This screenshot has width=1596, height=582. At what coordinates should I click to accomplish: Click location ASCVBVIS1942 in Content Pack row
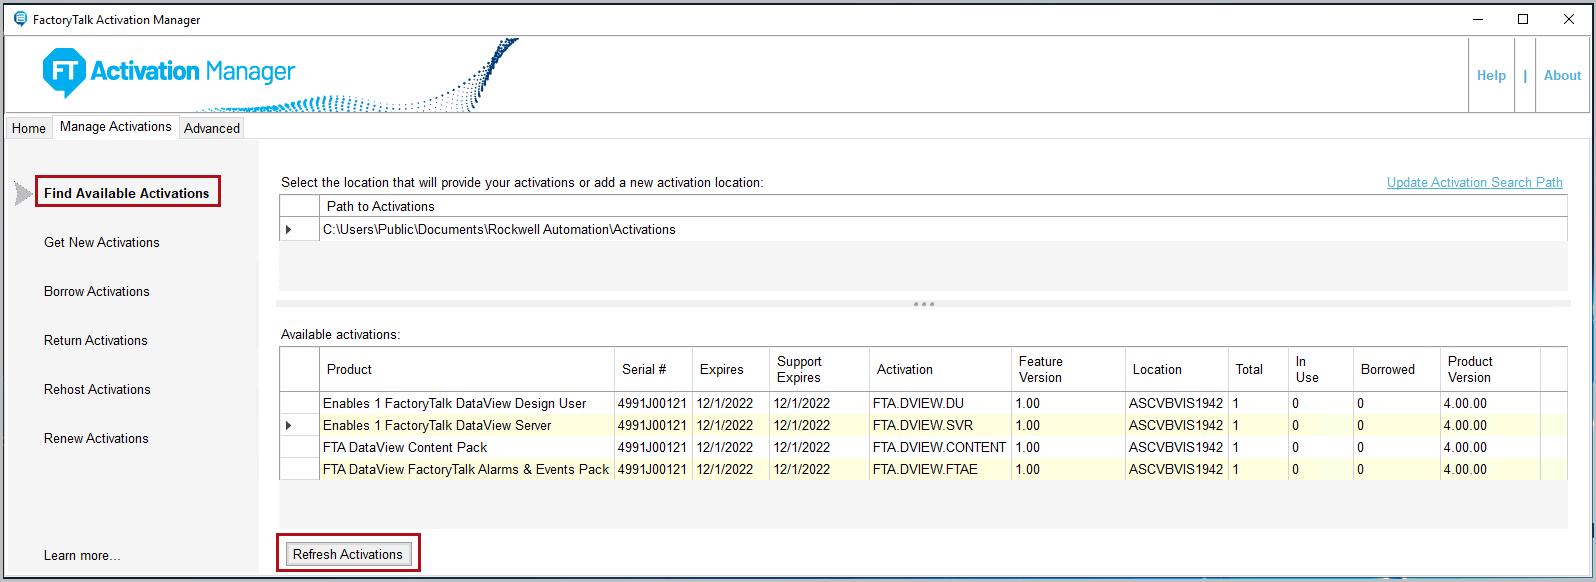pos(1176,447)
